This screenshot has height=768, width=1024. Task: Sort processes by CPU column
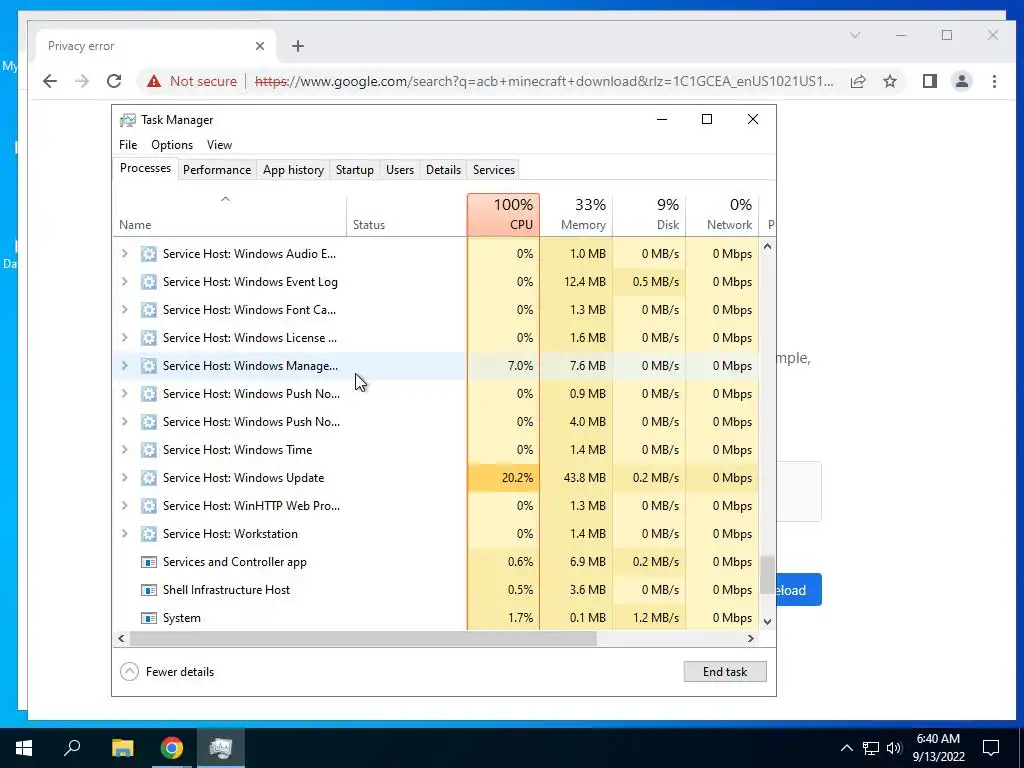(x=504, y=215)
